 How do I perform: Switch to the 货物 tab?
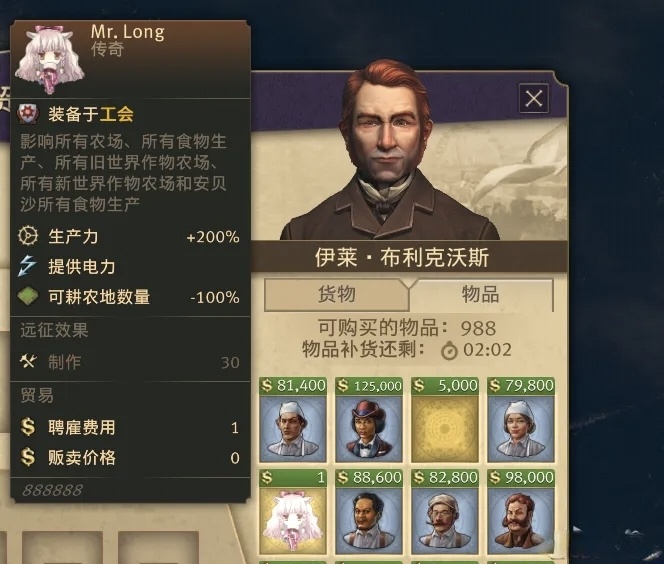(x=337, y=294)
